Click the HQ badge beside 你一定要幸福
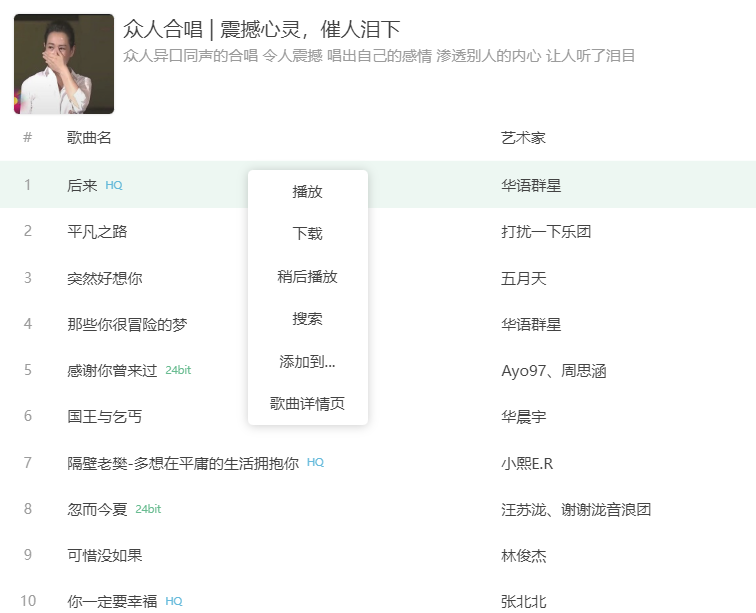 pyautogui.click(x=174, y=601)
